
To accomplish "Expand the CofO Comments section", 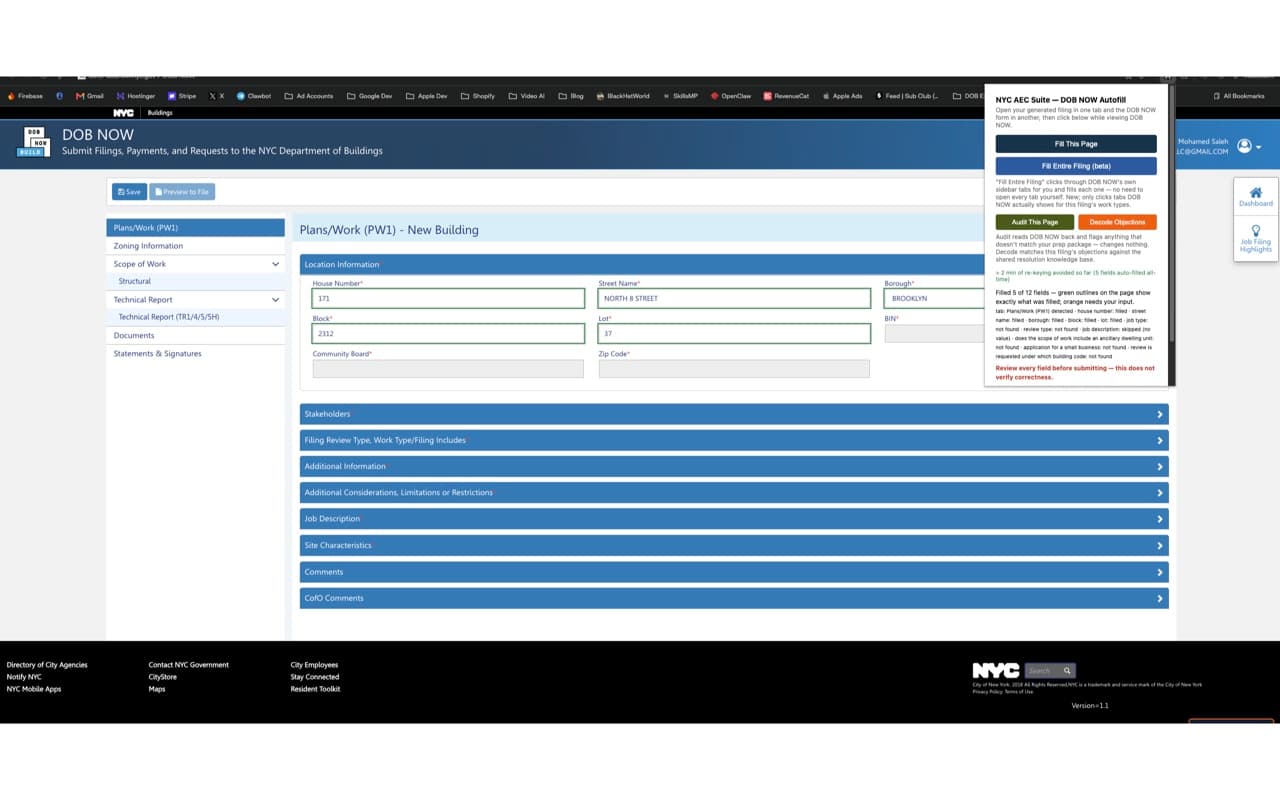I will (734, 598).
